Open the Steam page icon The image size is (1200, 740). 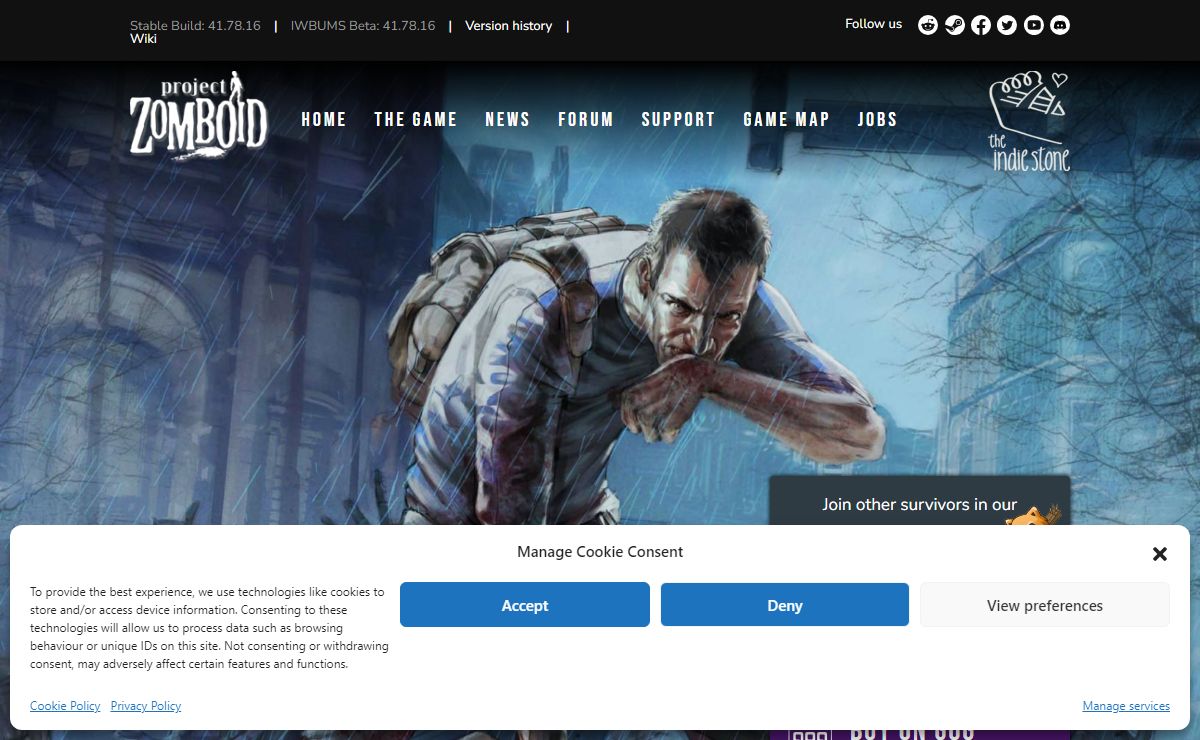[955, 25]
